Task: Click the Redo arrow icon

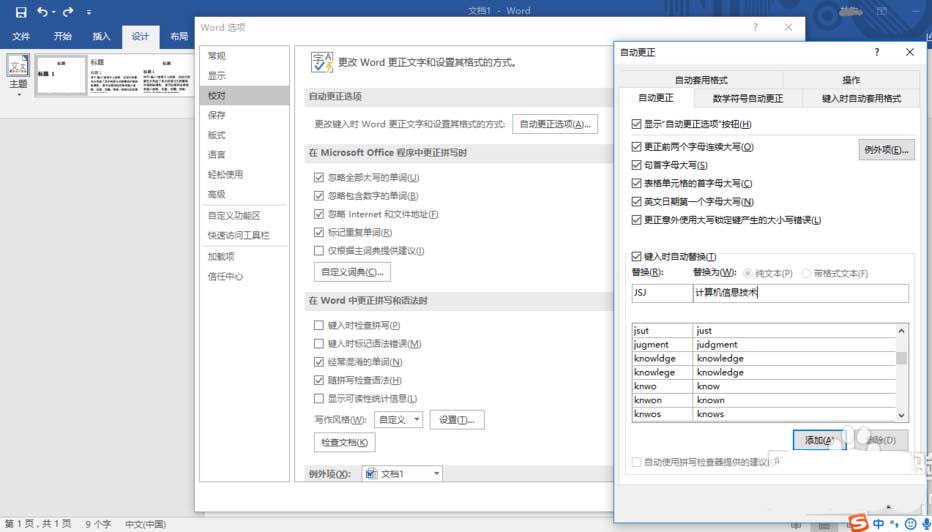Action: point(68,12)
